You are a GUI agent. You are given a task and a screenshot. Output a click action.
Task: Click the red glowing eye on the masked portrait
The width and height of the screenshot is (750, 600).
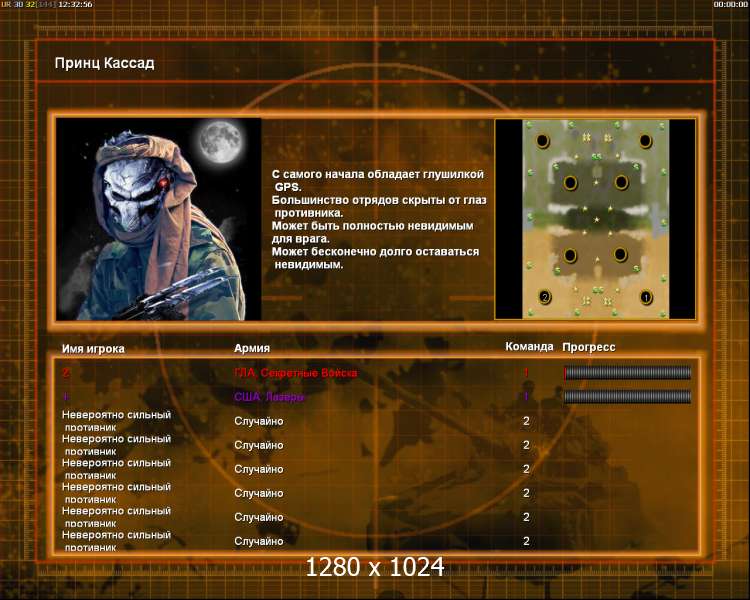[163, 183]
